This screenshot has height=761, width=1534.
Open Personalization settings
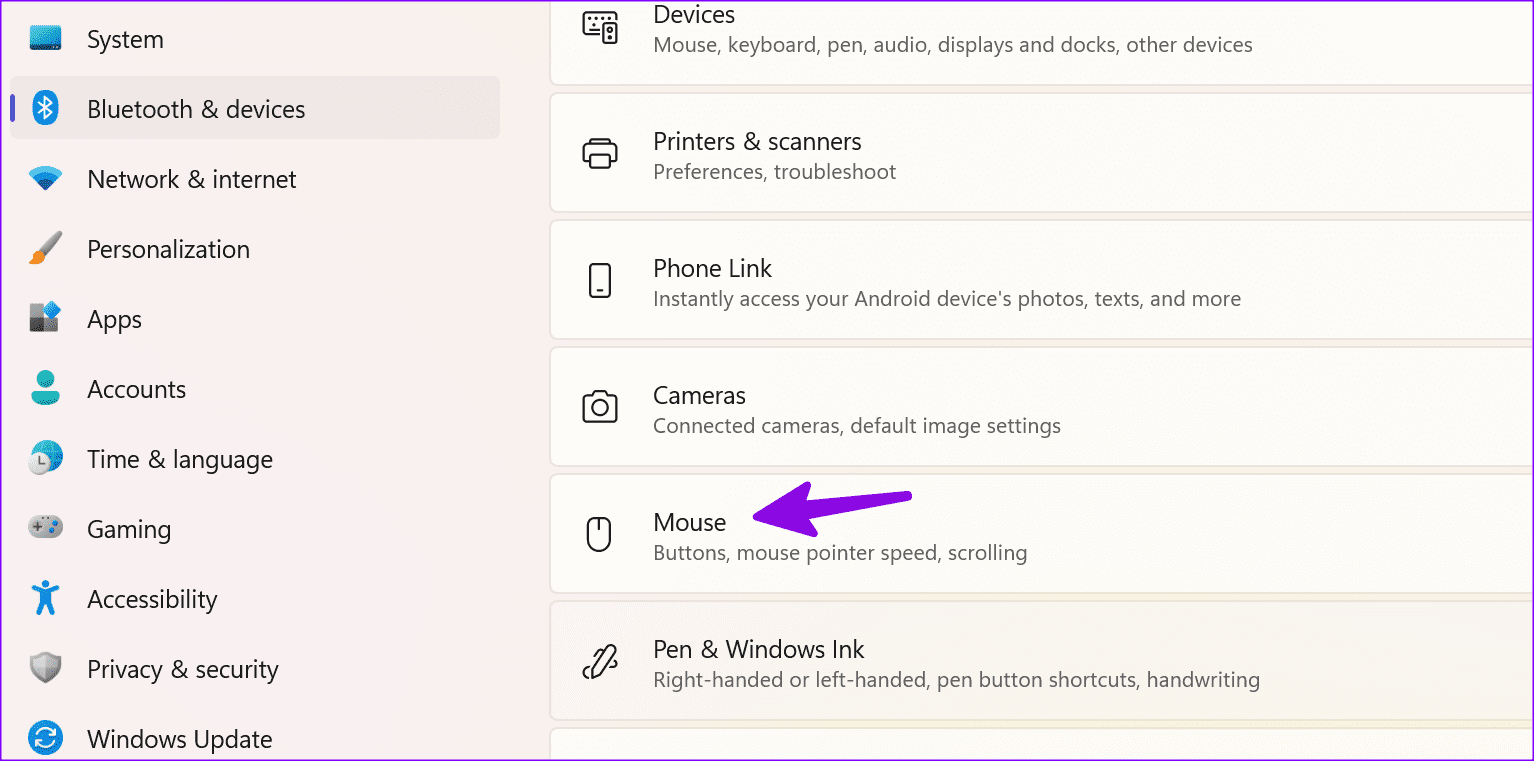255,249
